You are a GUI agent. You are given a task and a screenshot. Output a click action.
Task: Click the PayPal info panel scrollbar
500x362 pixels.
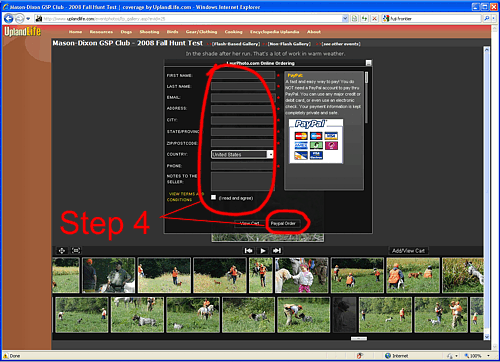366,97
